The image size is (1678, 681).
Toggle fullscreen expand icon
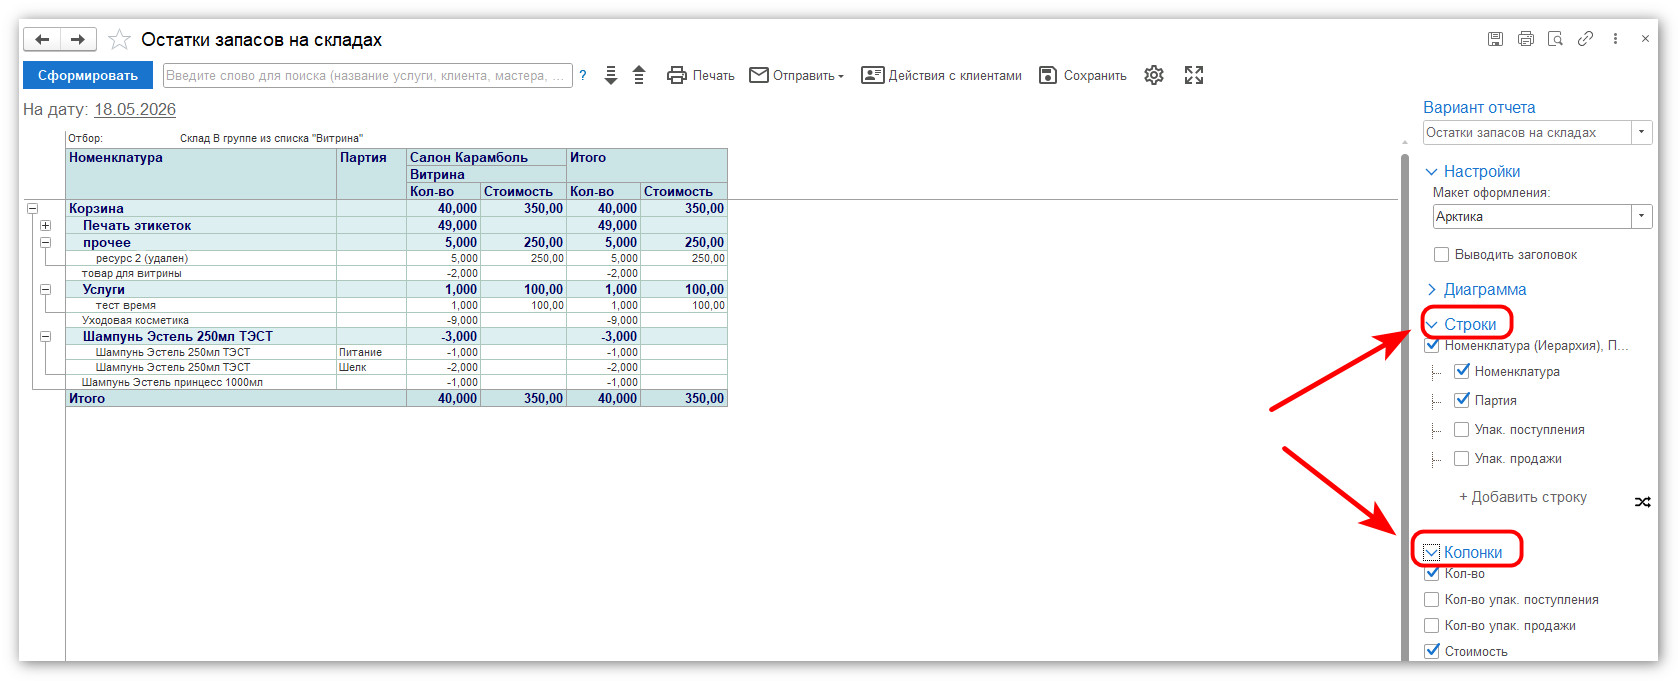(x=1194, y=75)
